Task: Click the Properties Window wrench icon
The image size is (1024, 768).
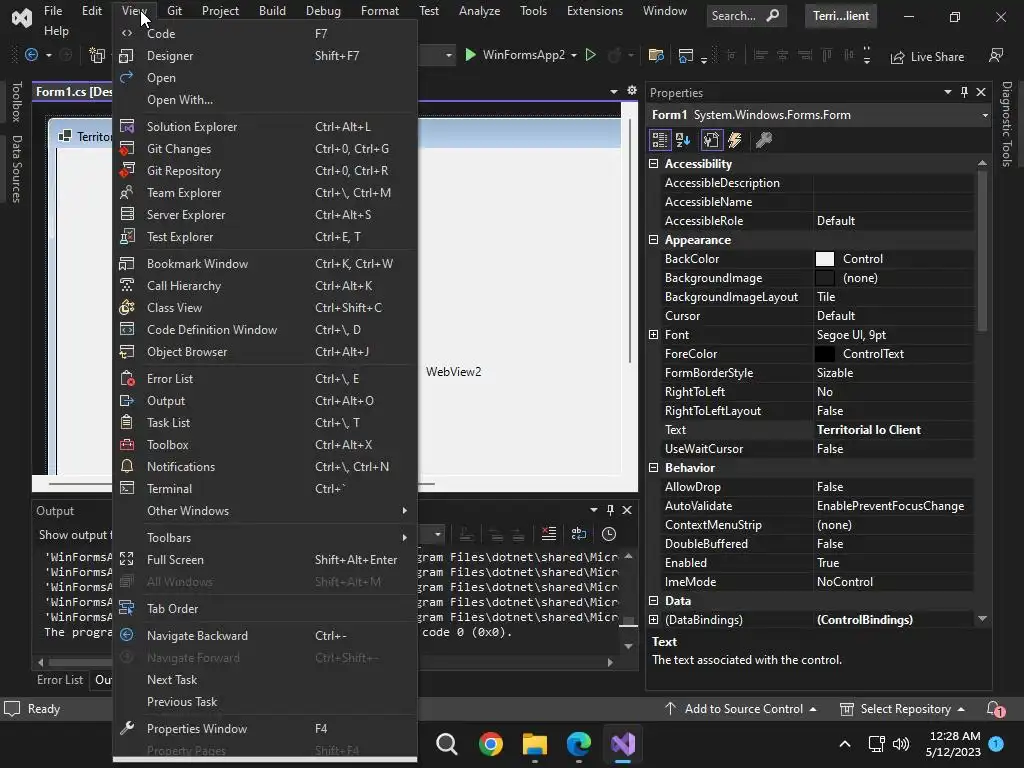Action: point(127,728)
